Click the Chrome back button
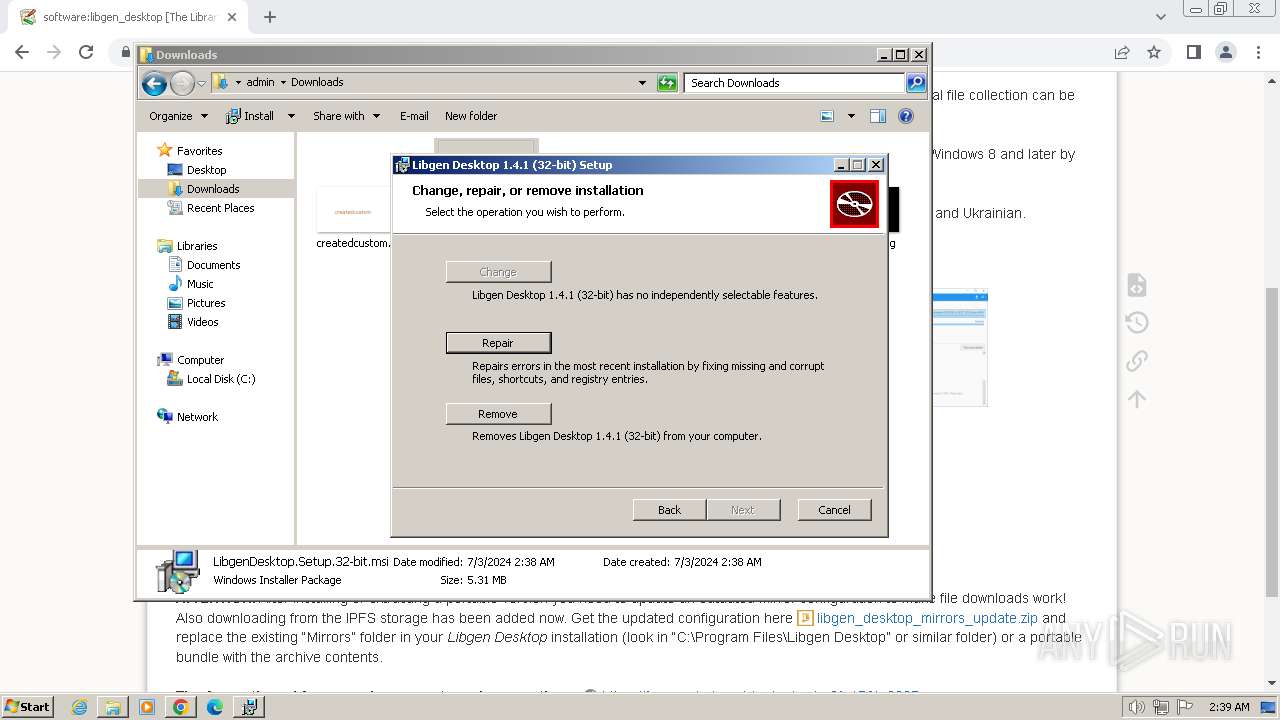This screenshot has height=720, width=1280. tap(22, 52)
